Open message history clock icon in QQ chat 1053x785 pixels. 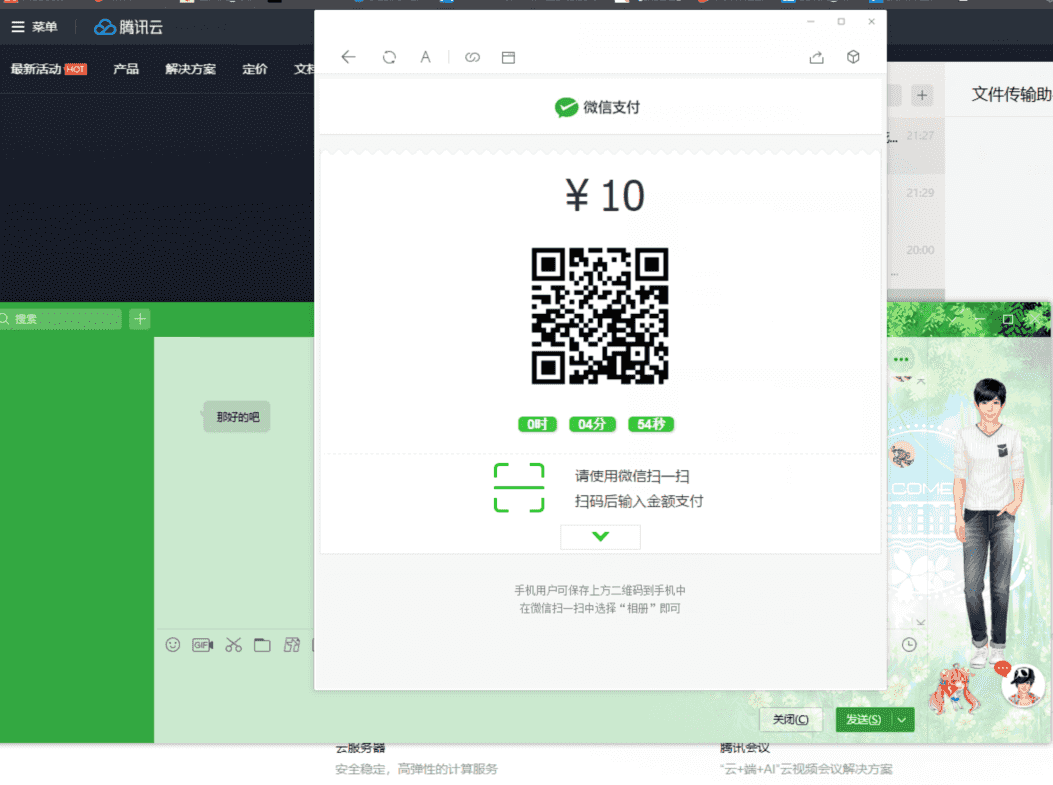coord(909,645)
